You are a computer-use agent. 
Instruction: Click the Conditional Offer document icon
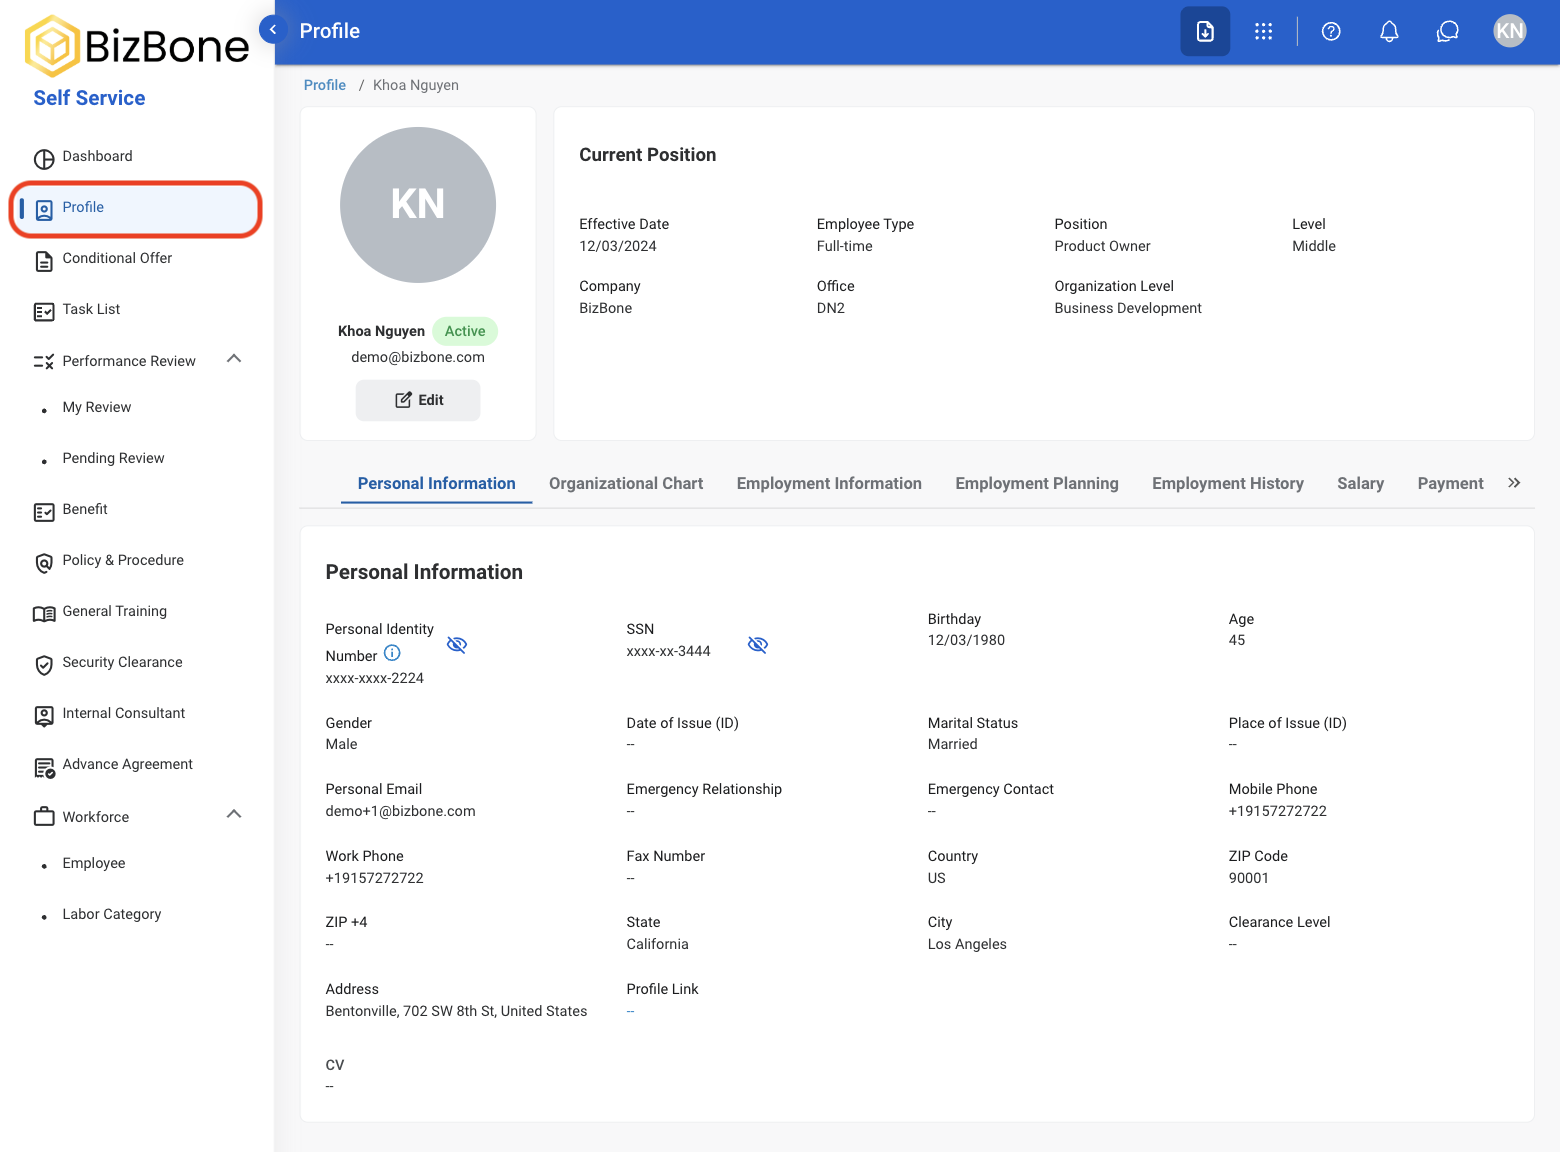(x=44, y=261)
